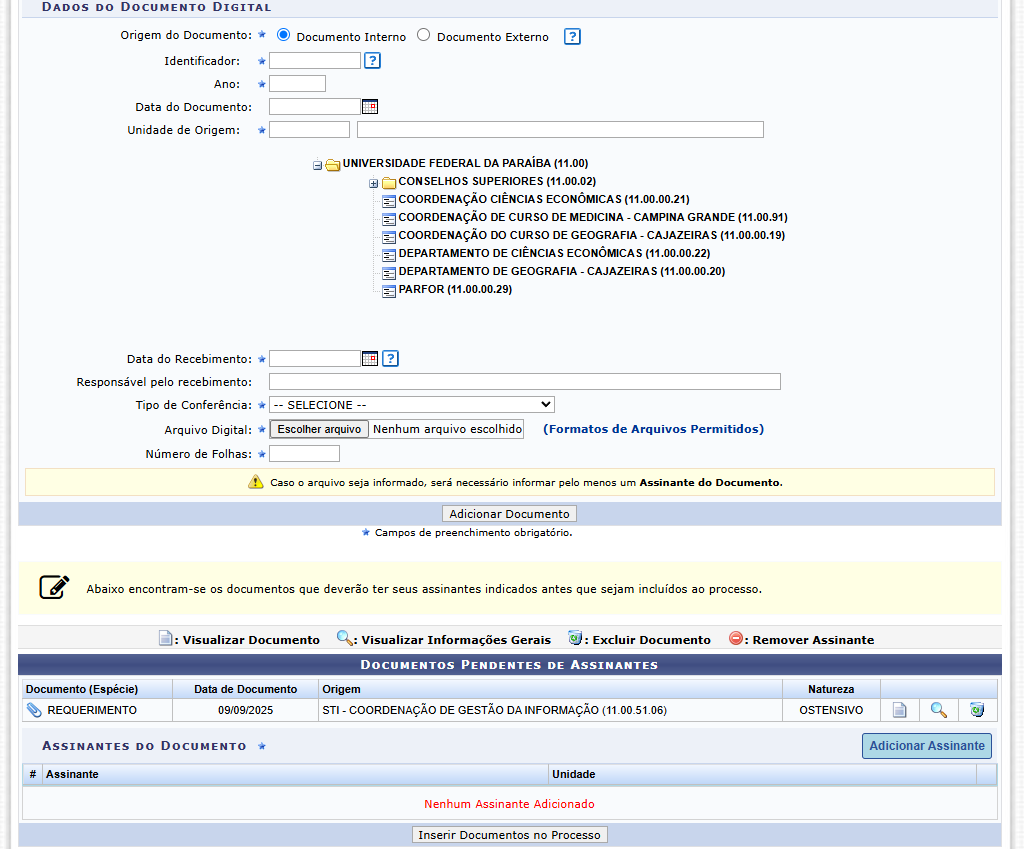1024x849 pixels.
Task: Delete the REQUERIMENTO document via trash icon
Action: [x=977, y=710]
